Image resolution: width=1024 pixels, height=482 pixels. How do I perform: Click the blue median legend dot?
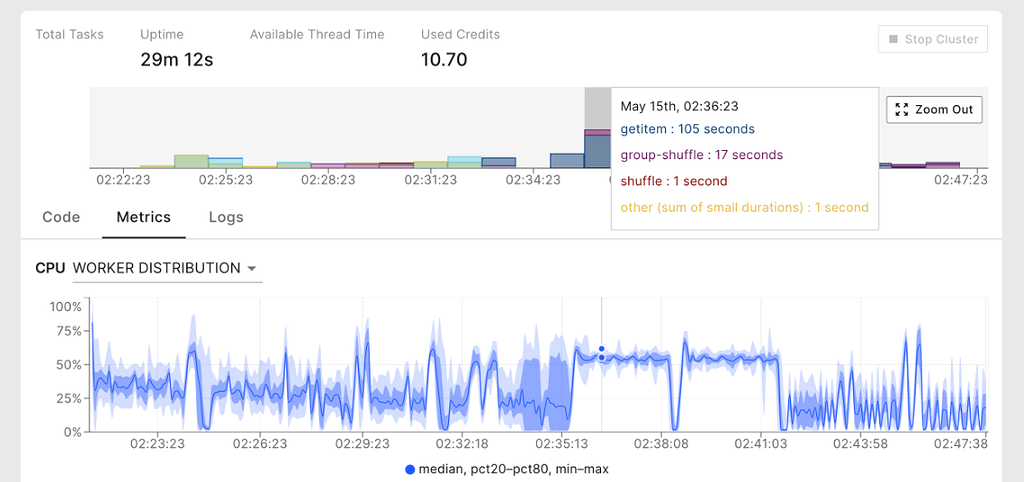410,469
